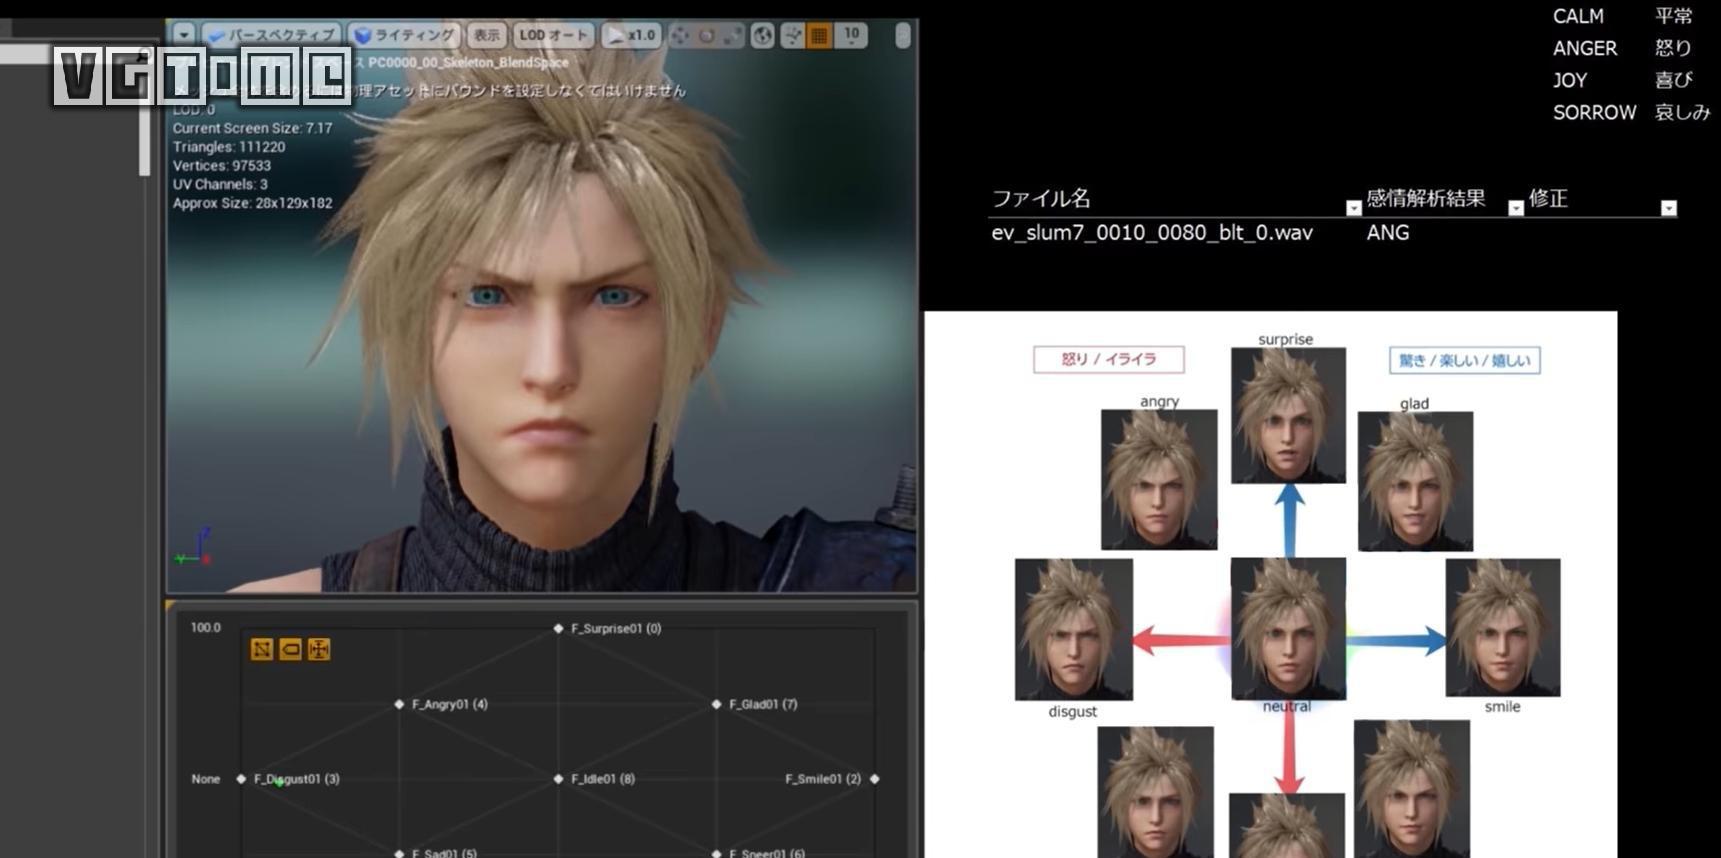1721x858 pixels.
Task: Click the surface snapping icon
Action: (x=793, y=36)
